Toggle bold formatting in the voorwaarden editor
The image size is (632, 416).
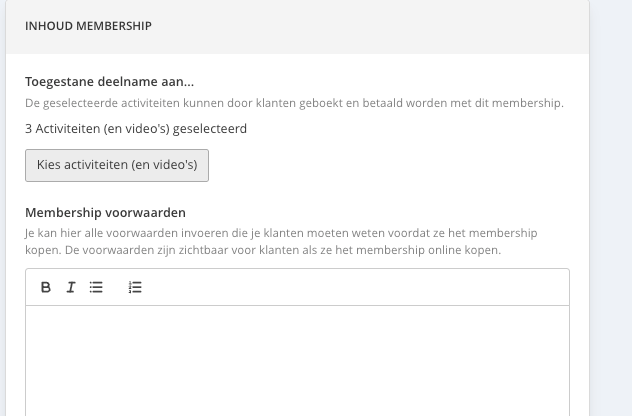pyautogui.click(x=46, y=287)
